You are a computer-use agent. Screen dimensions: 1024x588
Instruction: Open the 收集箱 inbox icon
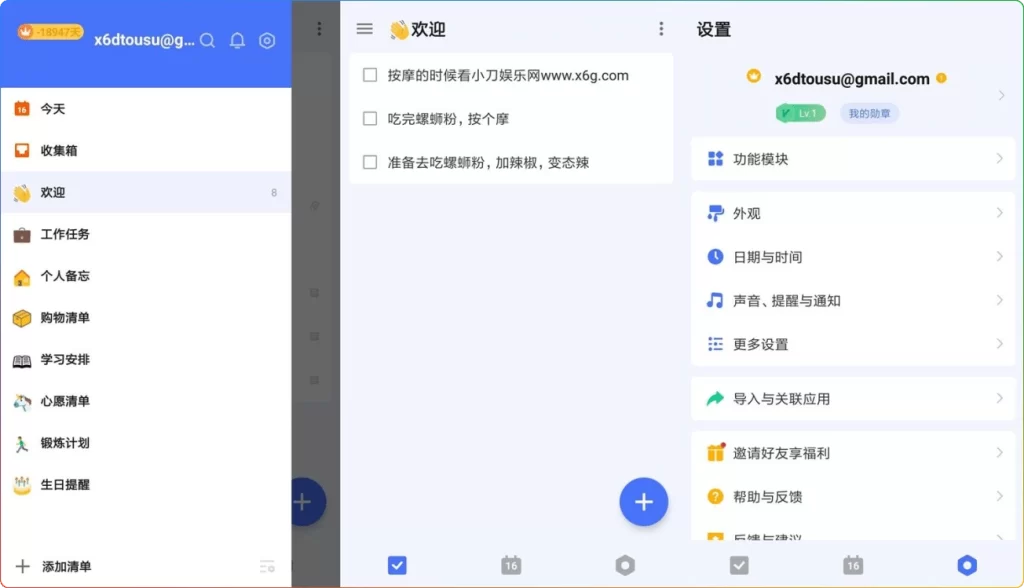tap(20, 150)
